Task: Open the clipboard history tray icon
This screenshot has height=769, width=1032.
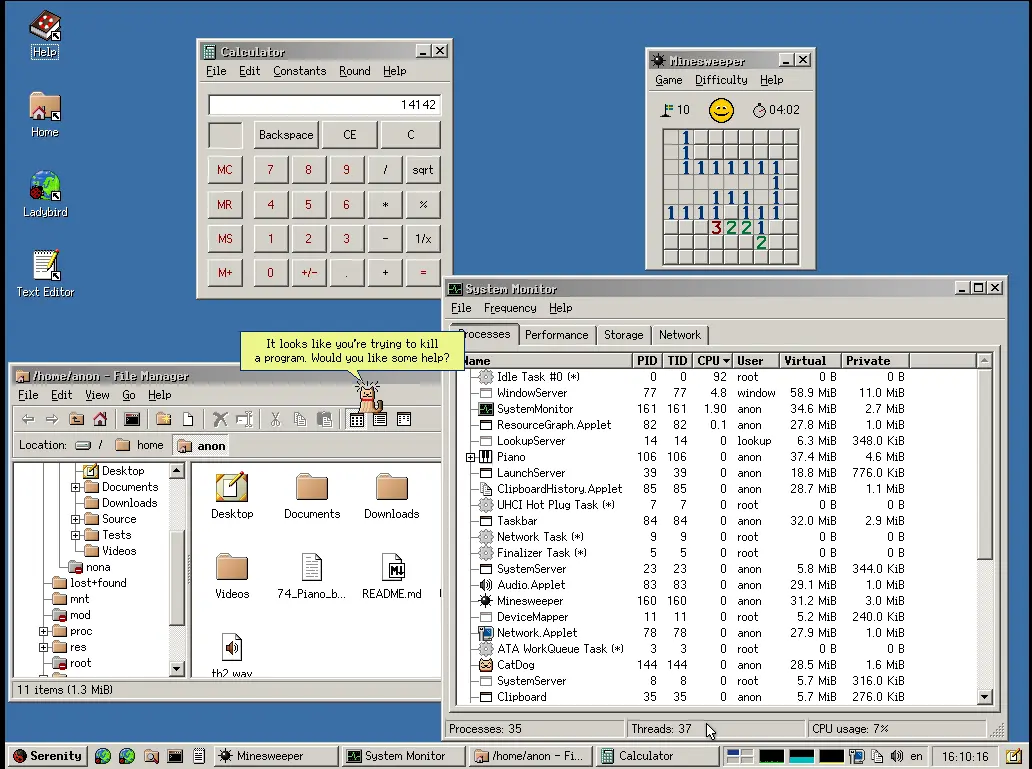Action: (877, 756)
